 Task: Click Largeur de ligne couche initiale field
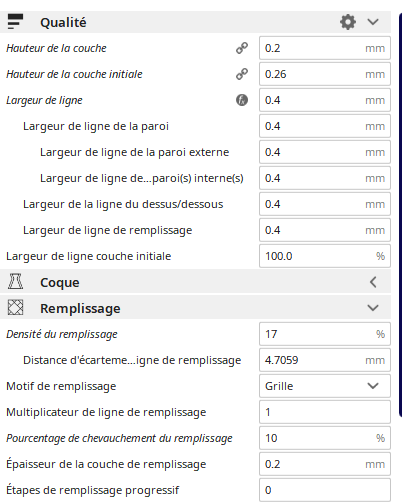(325, 256)
